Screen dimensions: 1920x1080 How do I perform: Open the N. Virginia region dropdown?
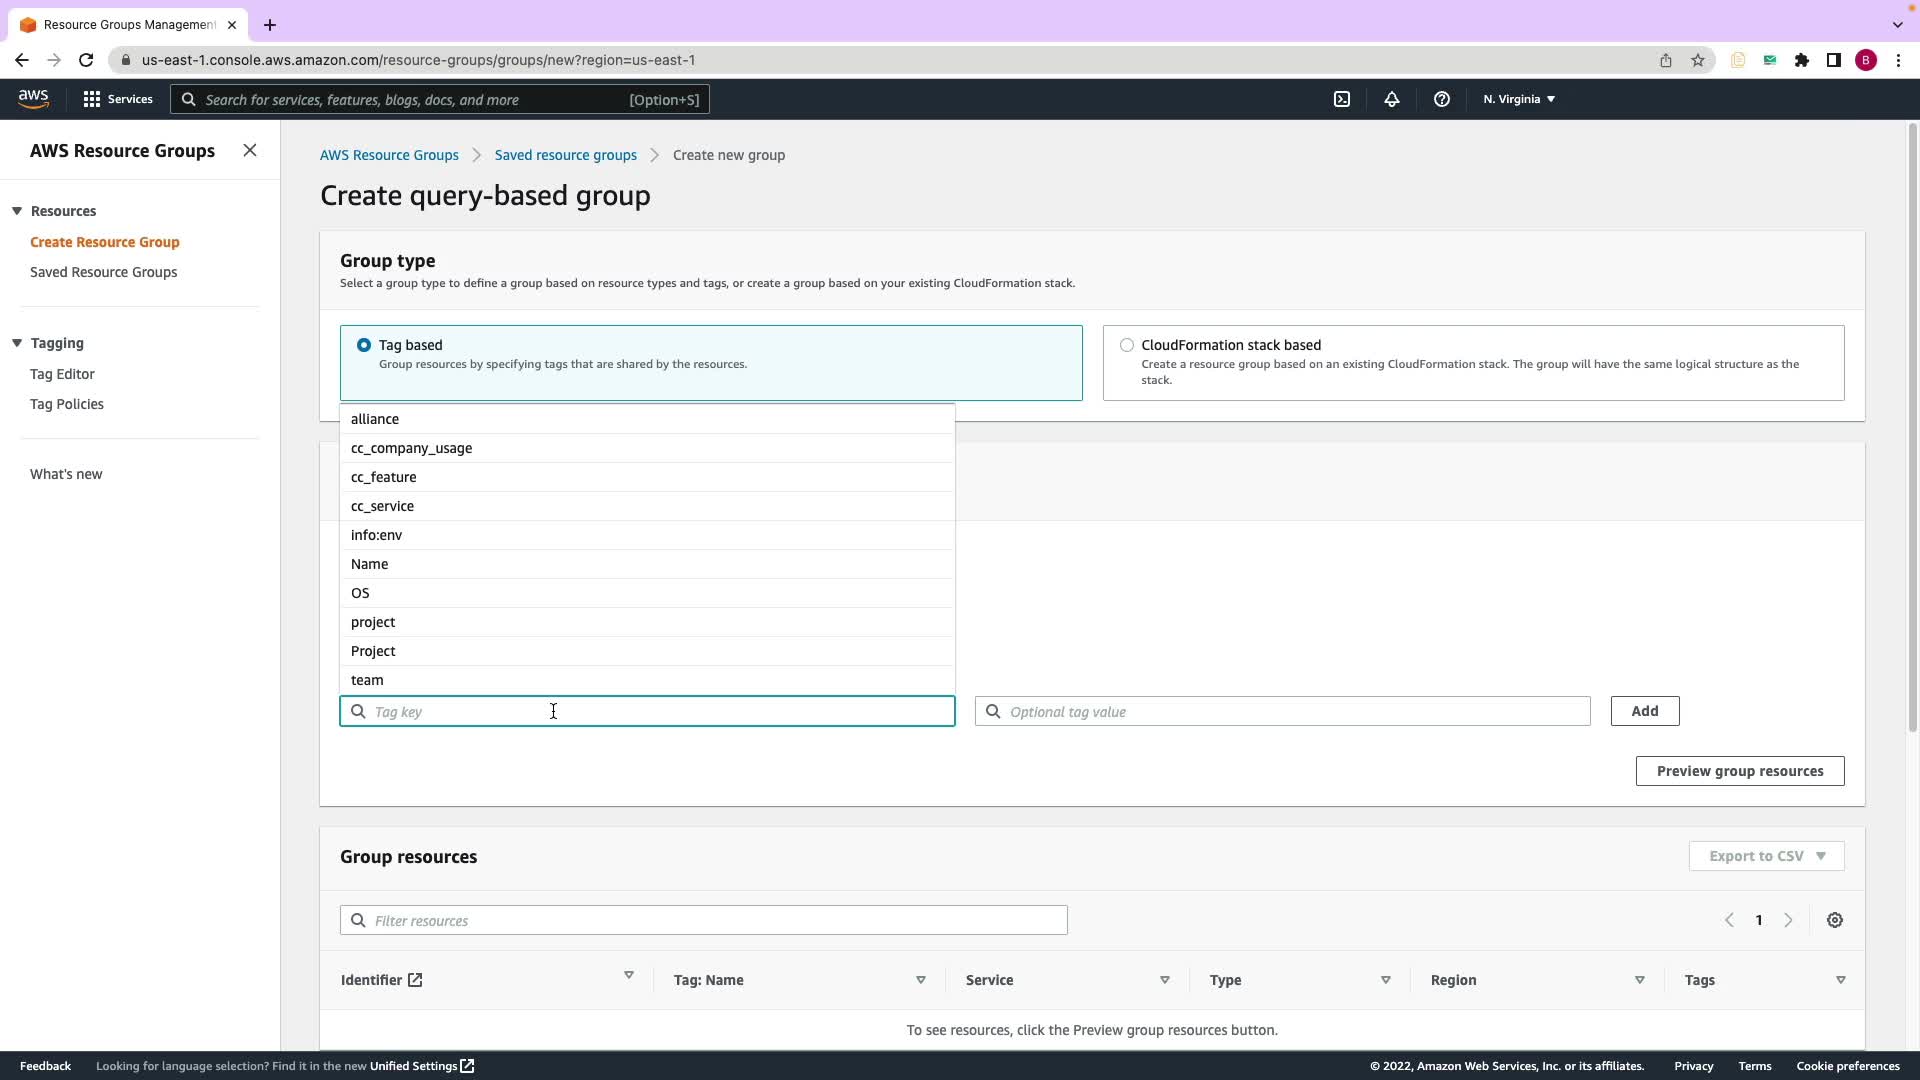(x=1518, y=99)
